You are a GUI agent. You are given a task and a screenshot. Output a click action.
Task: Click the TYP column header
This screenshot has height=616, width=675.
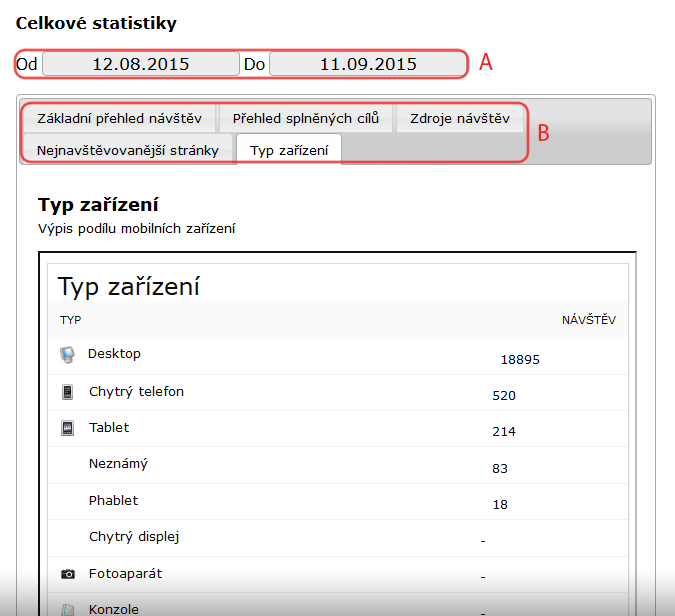pyautogui.click(x=70, y=320)
